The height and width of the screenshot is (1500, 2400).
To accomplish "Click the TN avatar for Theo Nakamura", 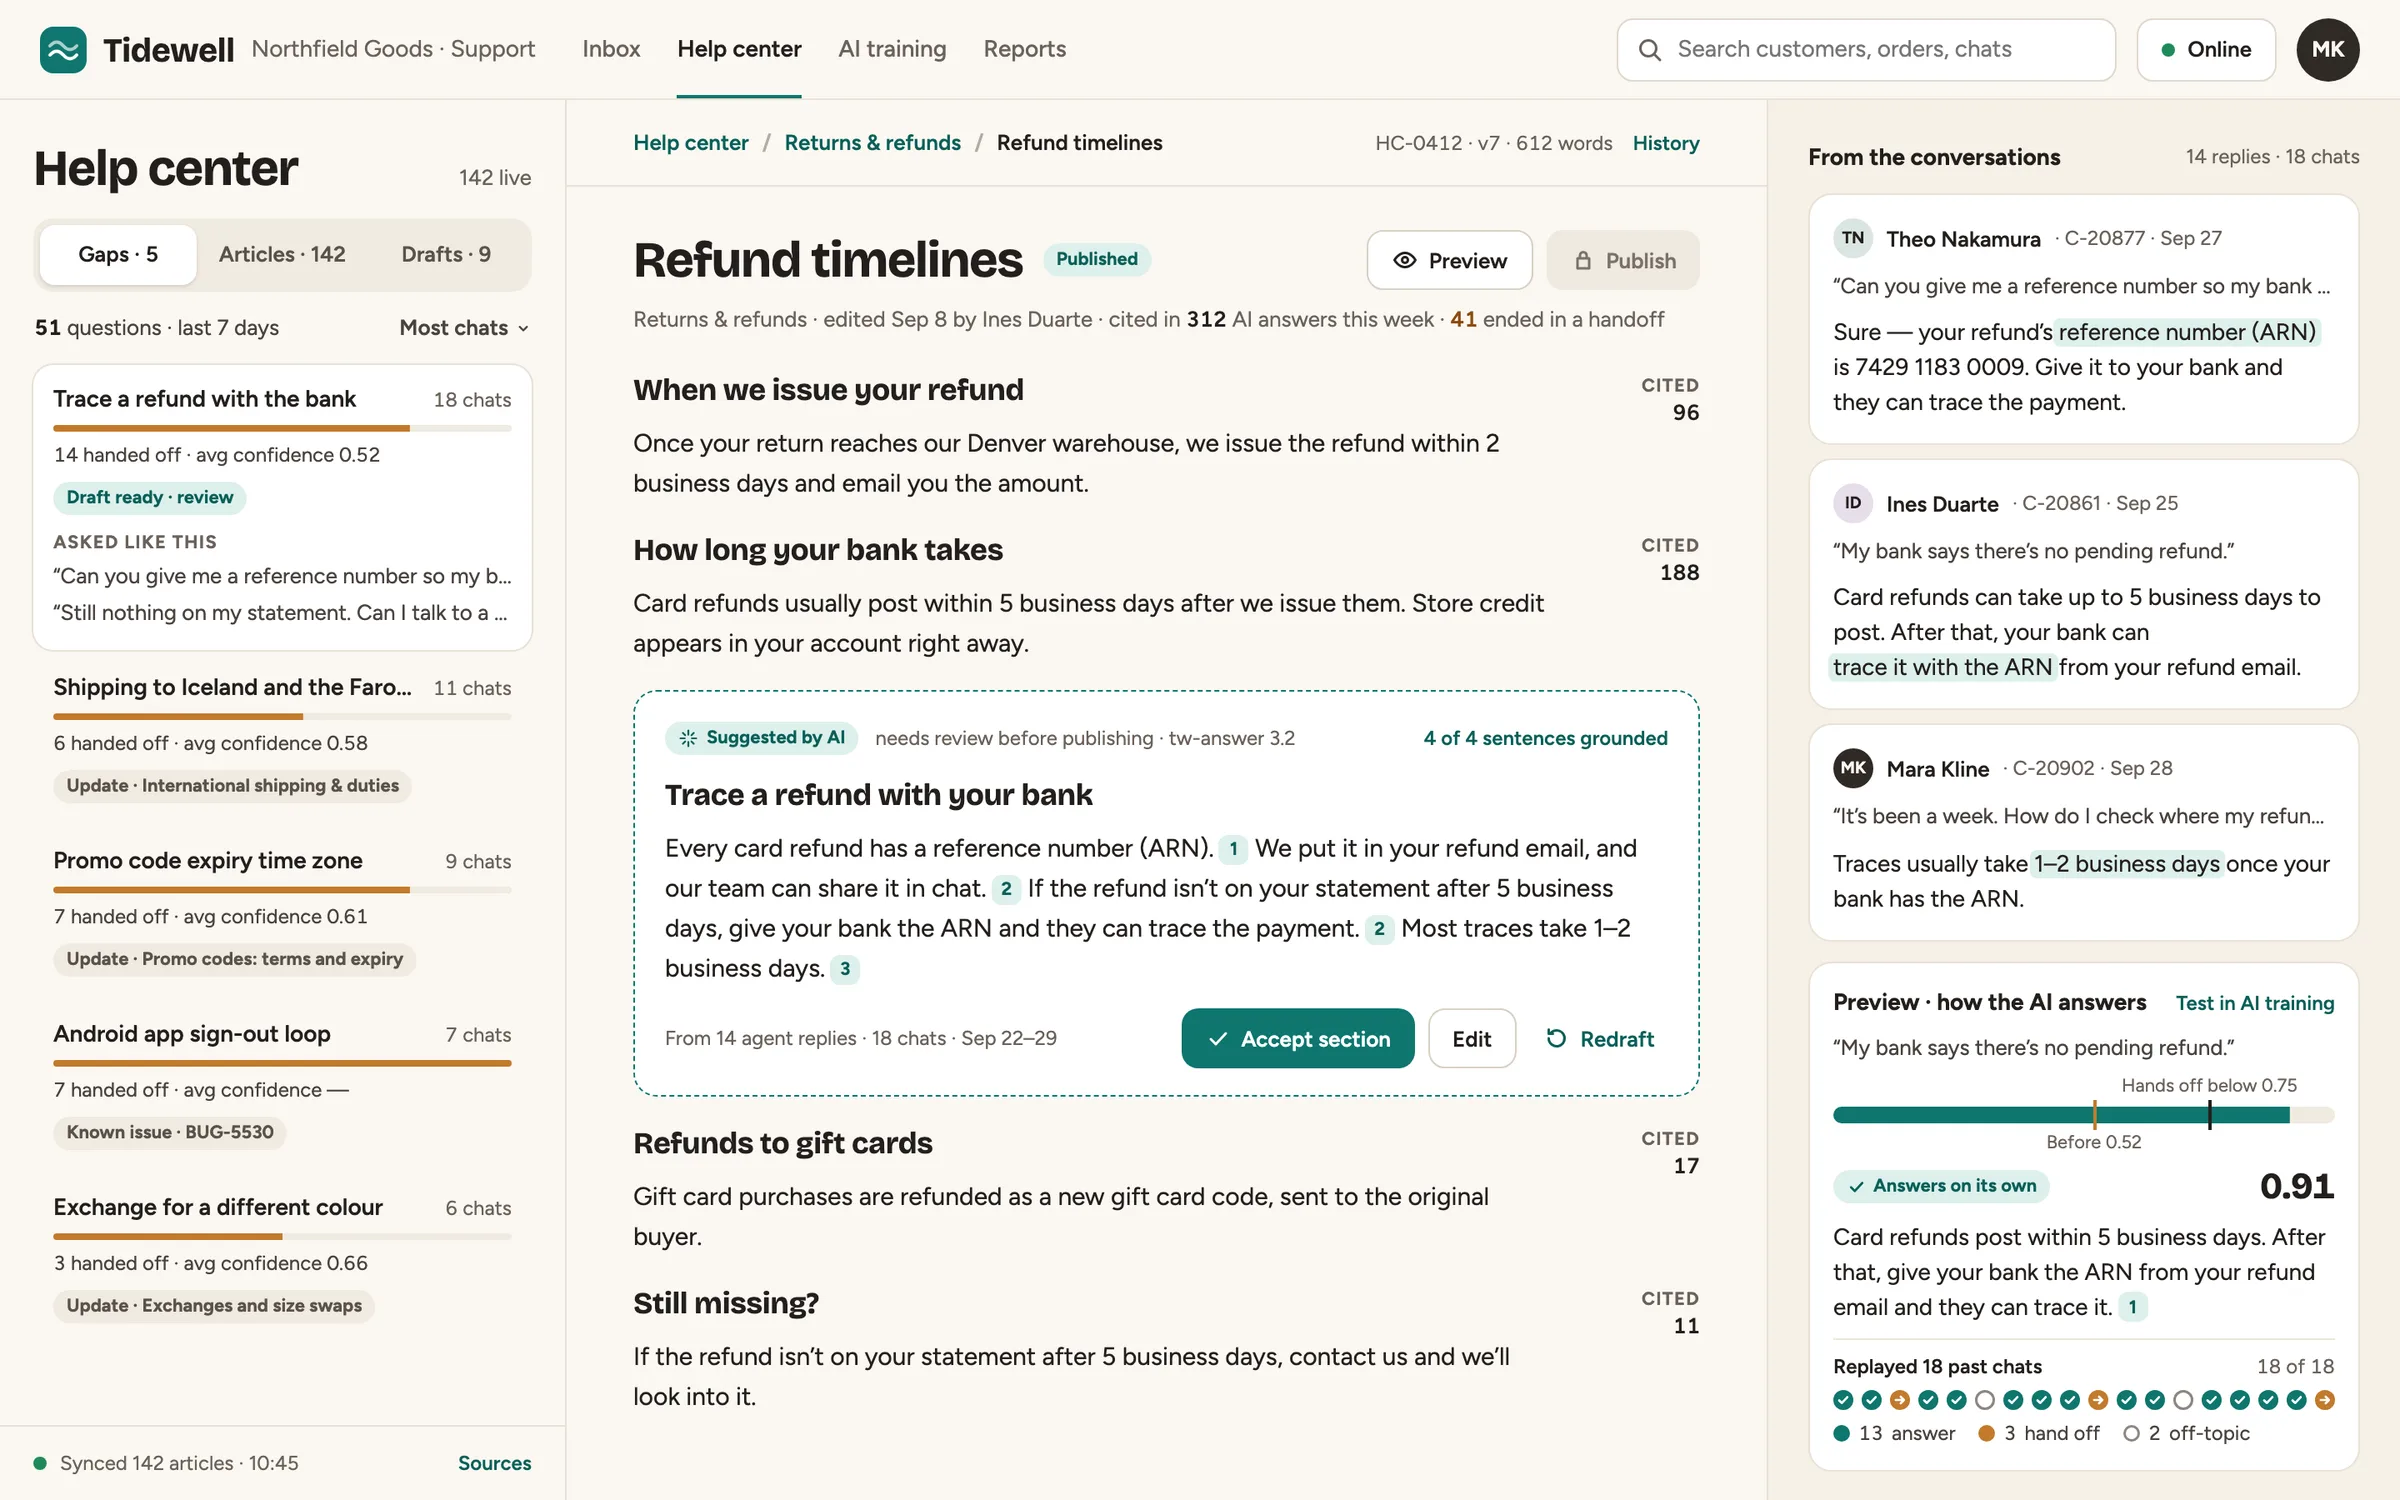I will tap(1853, 238).
